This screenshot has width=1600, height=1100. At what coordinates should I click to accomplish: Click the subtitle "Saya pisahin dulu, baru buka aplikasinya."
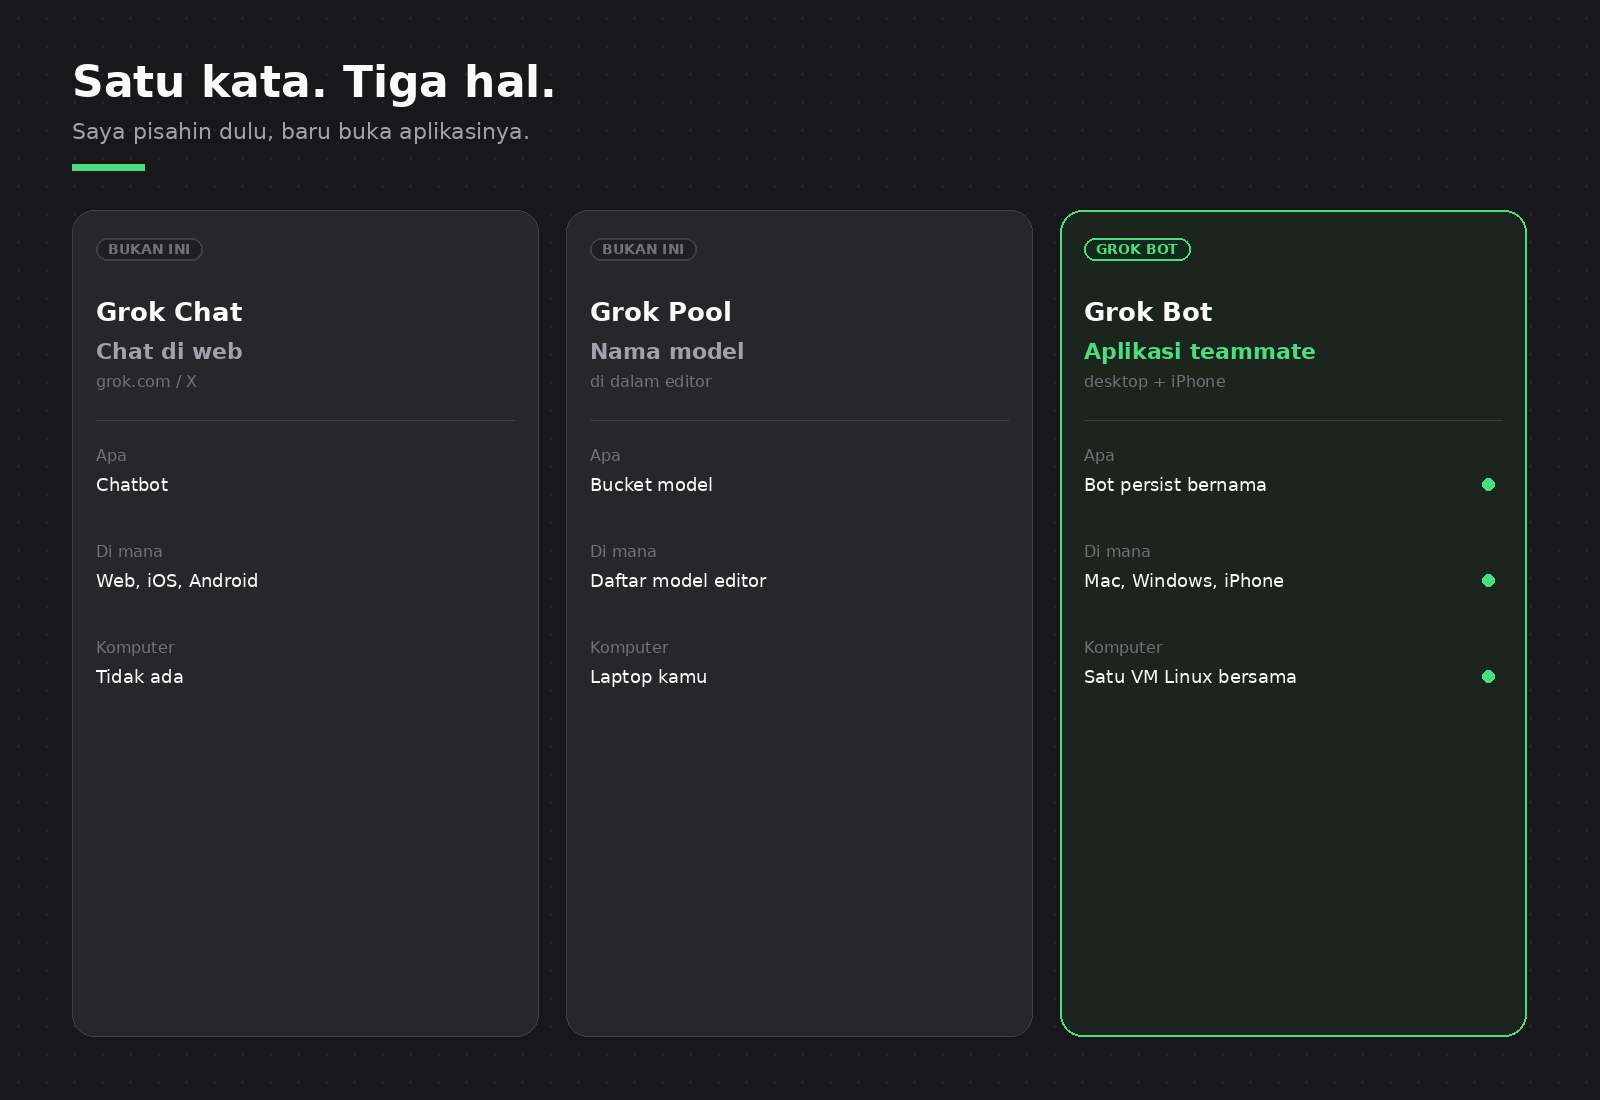pos(301,132)
